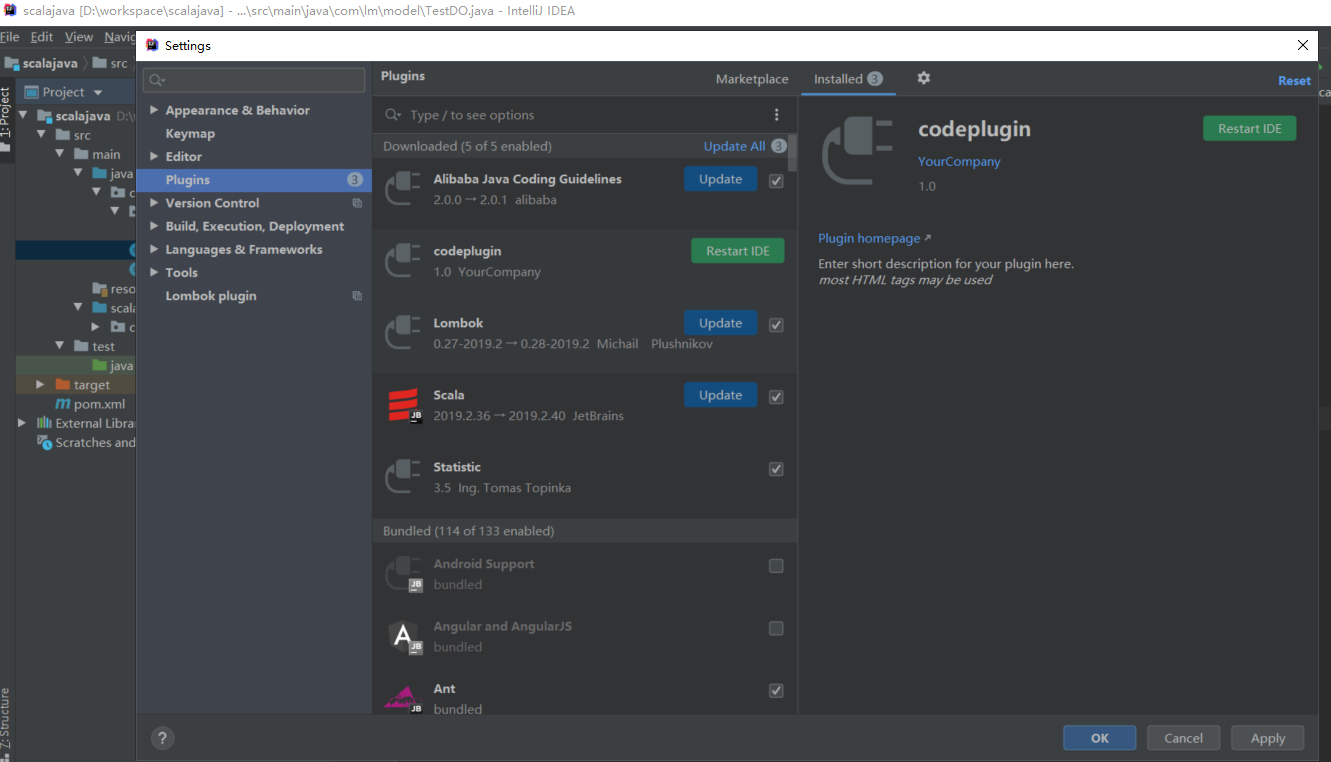This screenshot has width=1331, height=762.
Task: Expand the target folder in project tree
Action: point(40,385)
